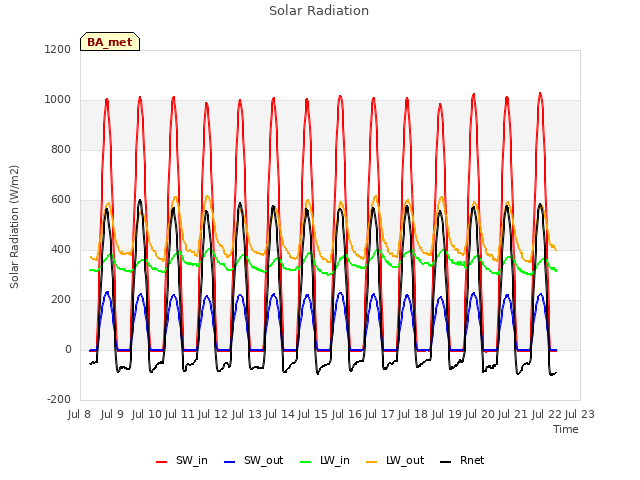Click the Jul 15 x-axis label

point(313,415)
